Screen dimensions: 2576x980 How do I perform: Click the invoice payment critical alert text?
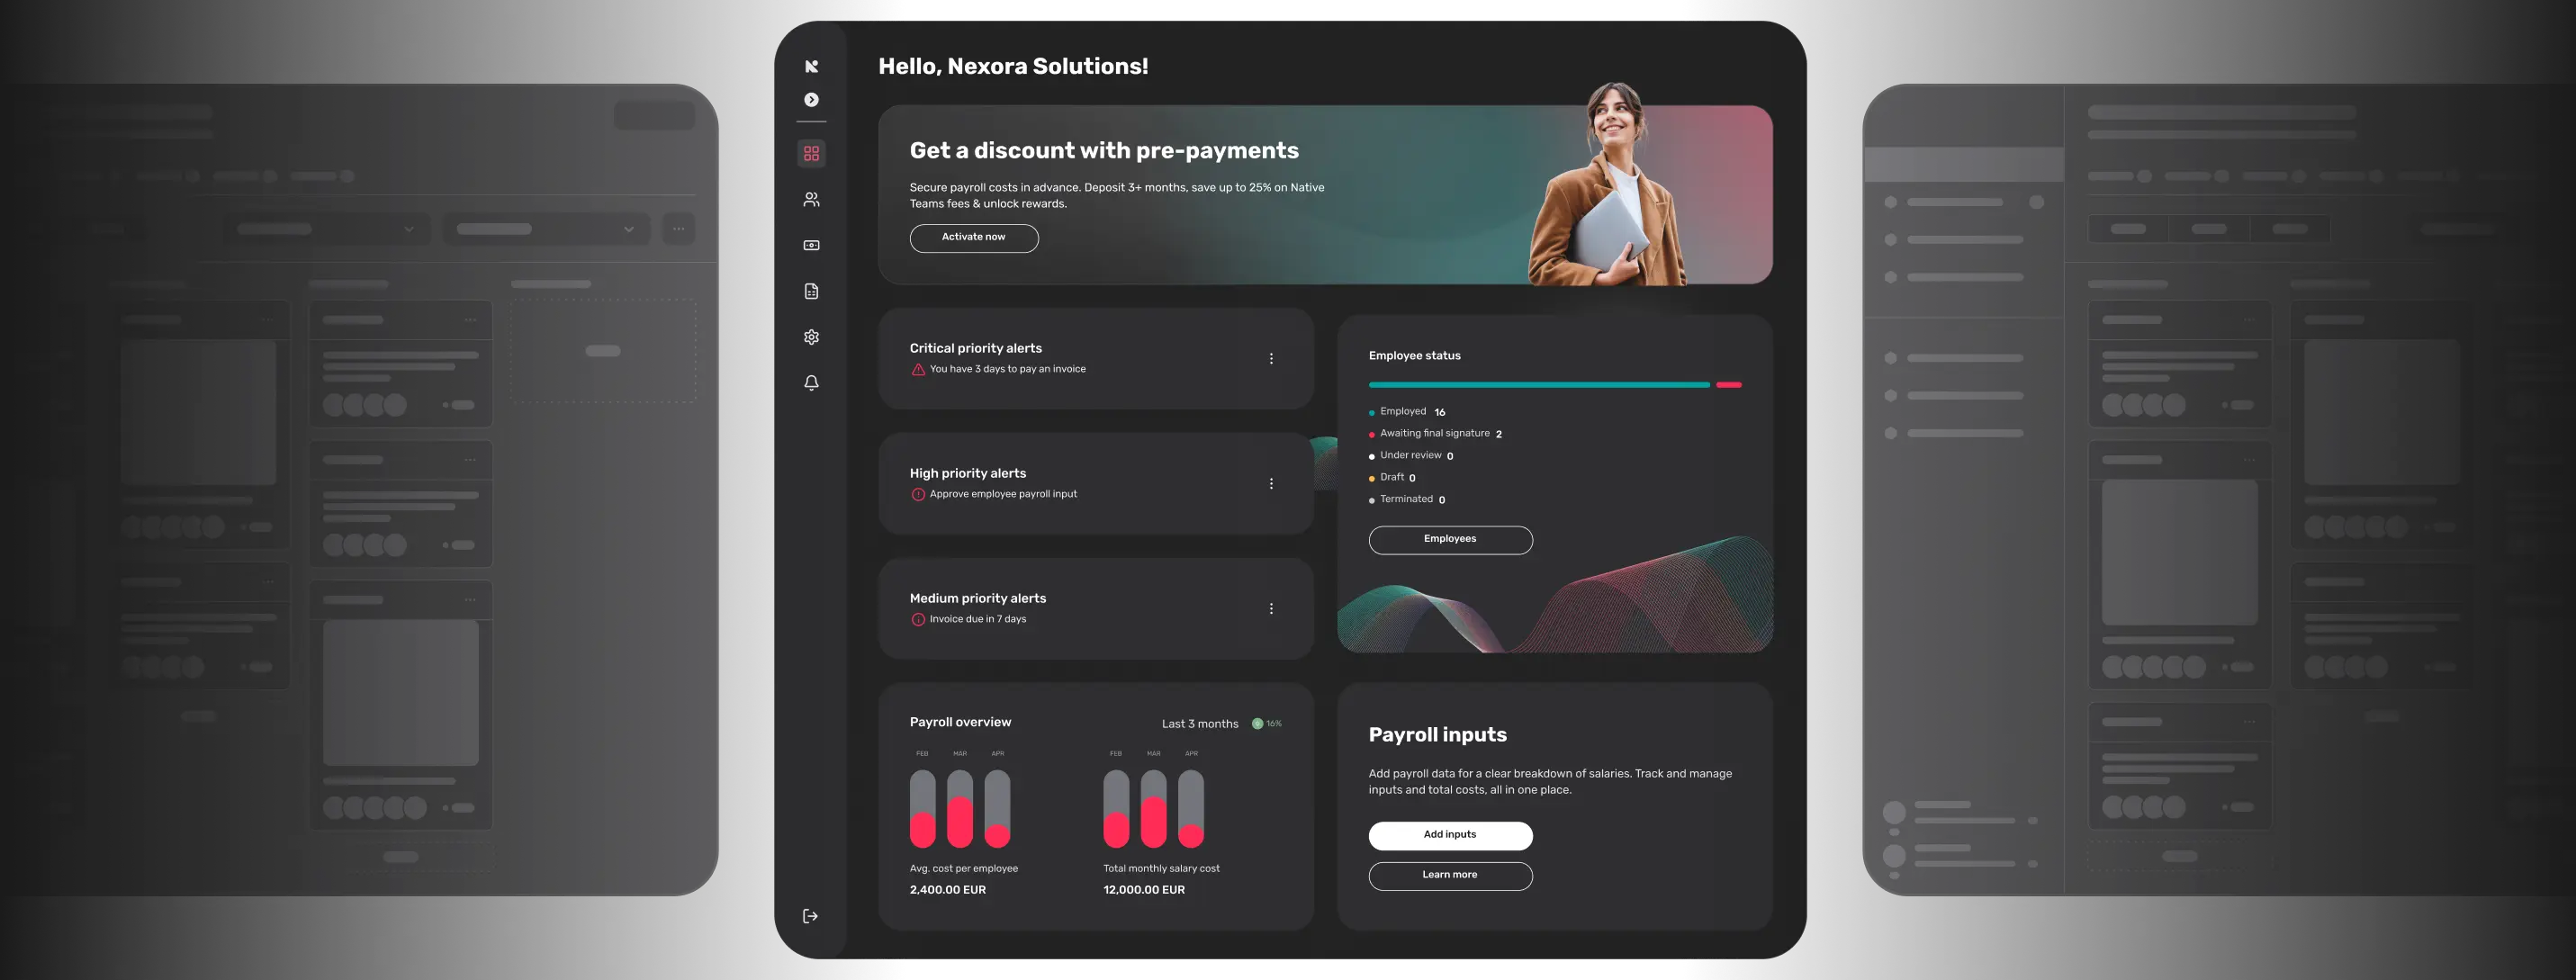1007,370
